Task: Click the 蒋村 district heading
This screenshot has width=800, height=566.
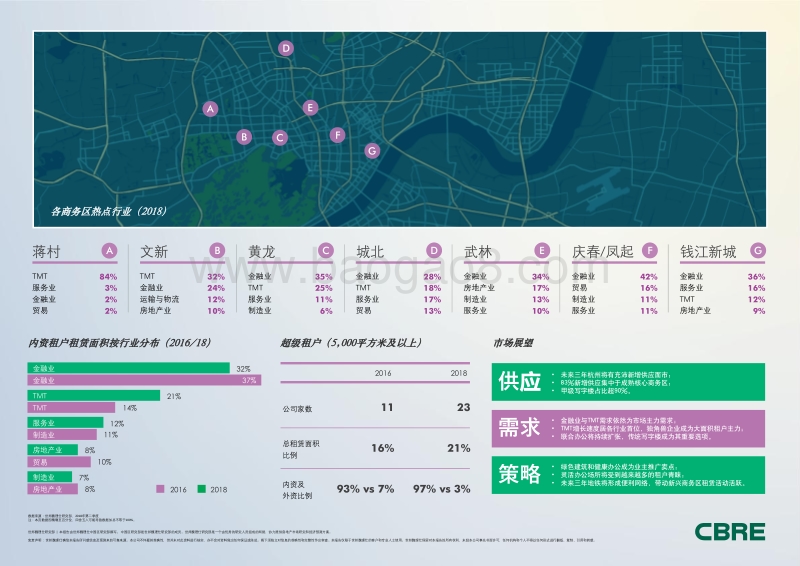Action: [x=46, y=252]
